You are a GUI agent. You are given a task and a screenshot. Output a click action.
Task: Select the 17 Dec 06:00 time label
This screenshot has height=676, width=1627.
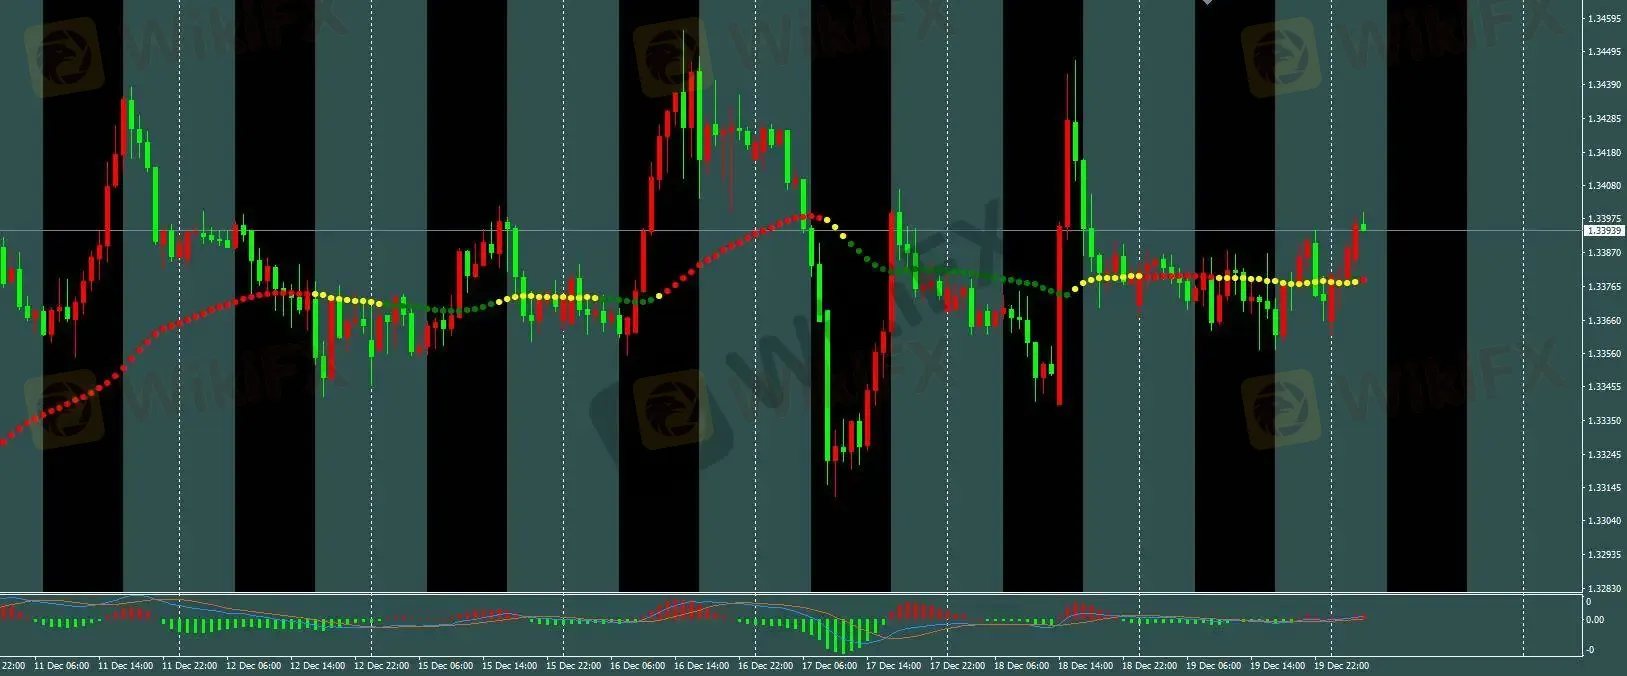pyautogui.click(x=828, y=665)
